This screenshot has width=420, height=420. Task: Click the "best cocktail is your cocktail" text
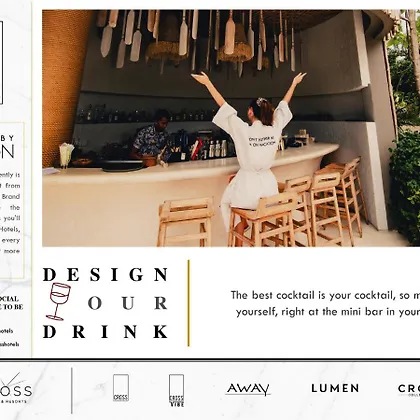tap(325, 303)
